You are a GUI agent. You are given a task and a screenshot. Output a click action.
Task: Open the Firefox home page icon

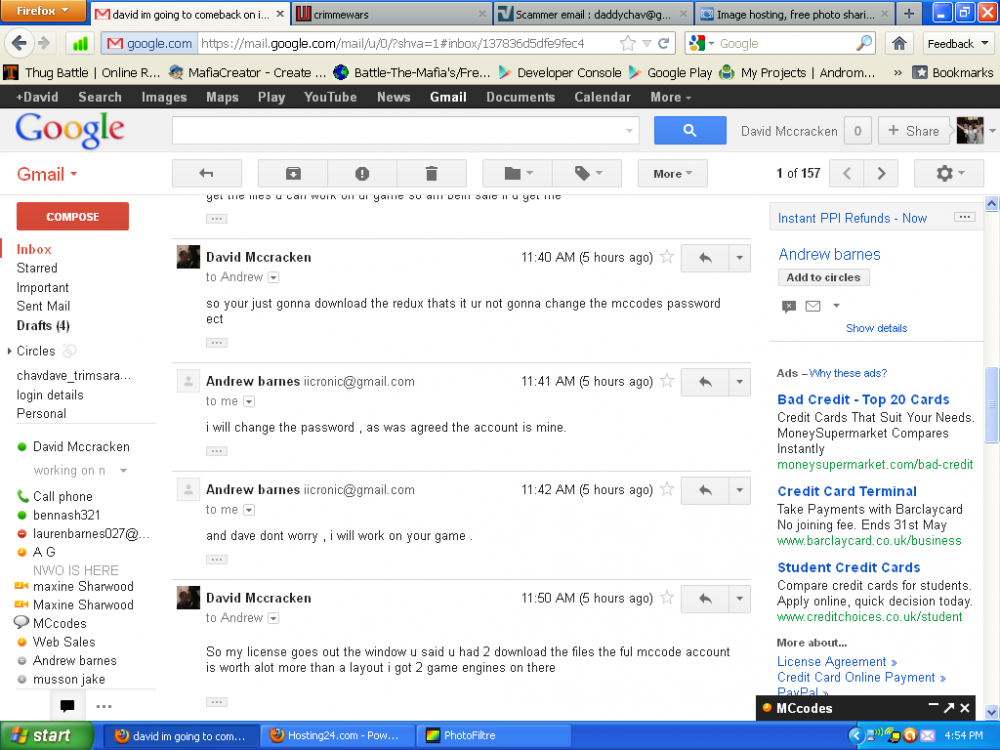click(899, 43)
